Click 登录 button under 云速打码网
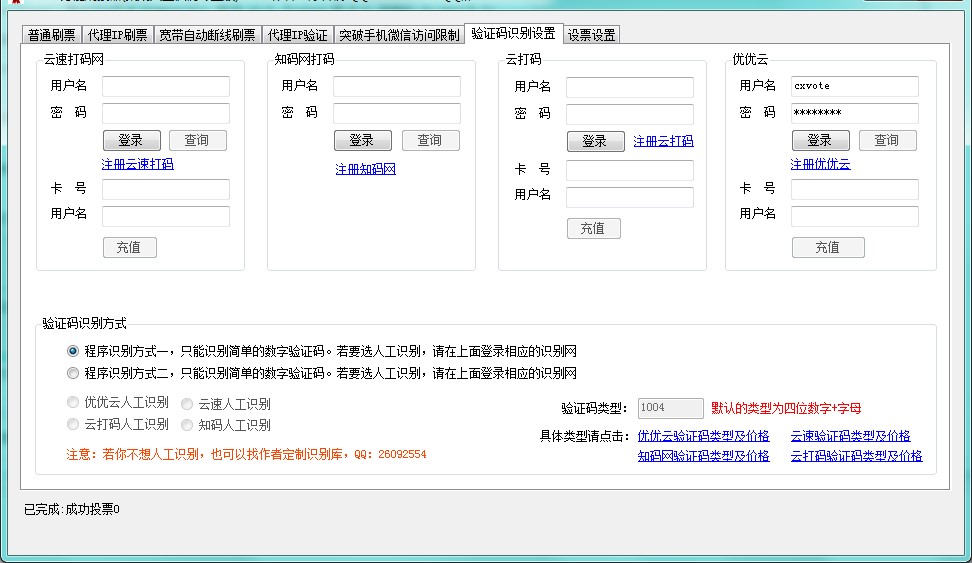The height and width of the screenshot is (563, 972). [x=131, y=140]
